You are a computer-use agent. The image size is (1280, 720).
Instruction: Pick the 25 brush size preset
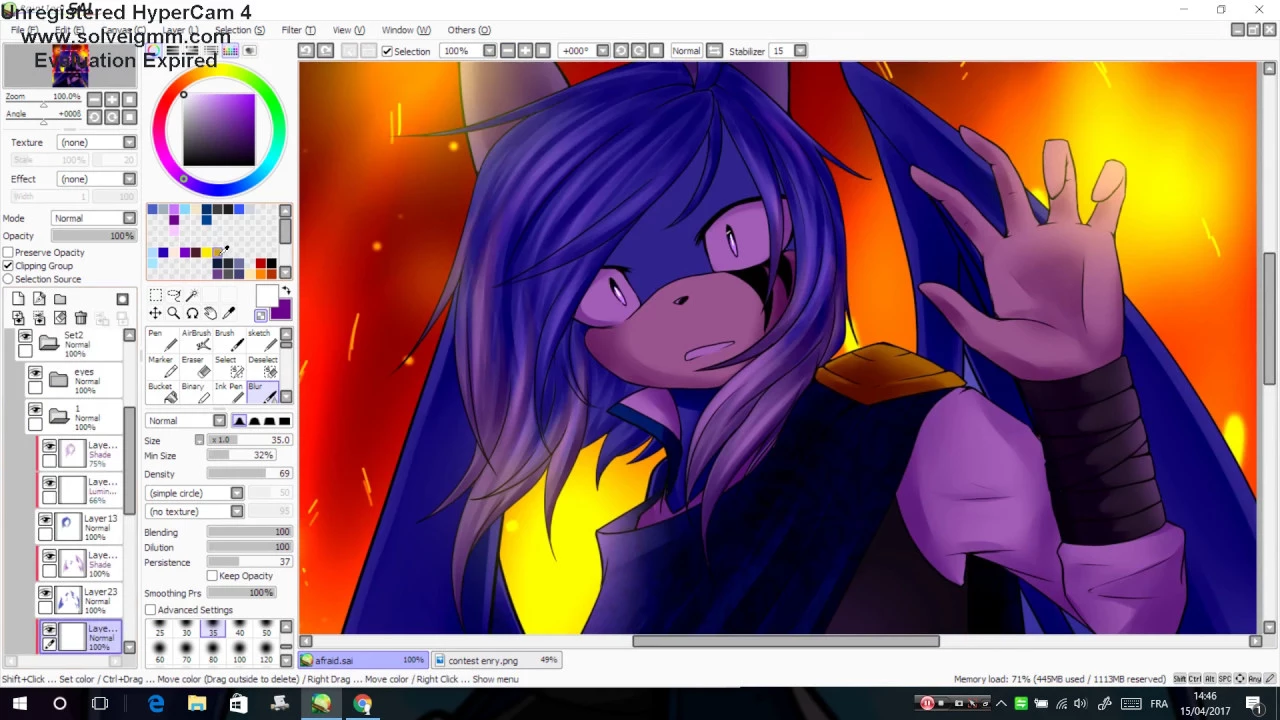coord(160,629)
